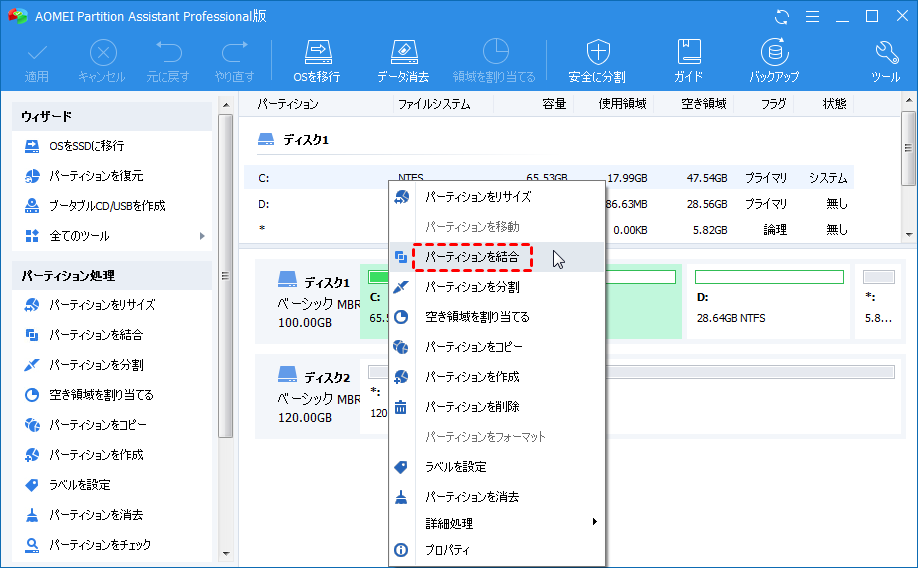
Task: Click sidebar パーティションを結合 icon
Action: click(32, 335)
